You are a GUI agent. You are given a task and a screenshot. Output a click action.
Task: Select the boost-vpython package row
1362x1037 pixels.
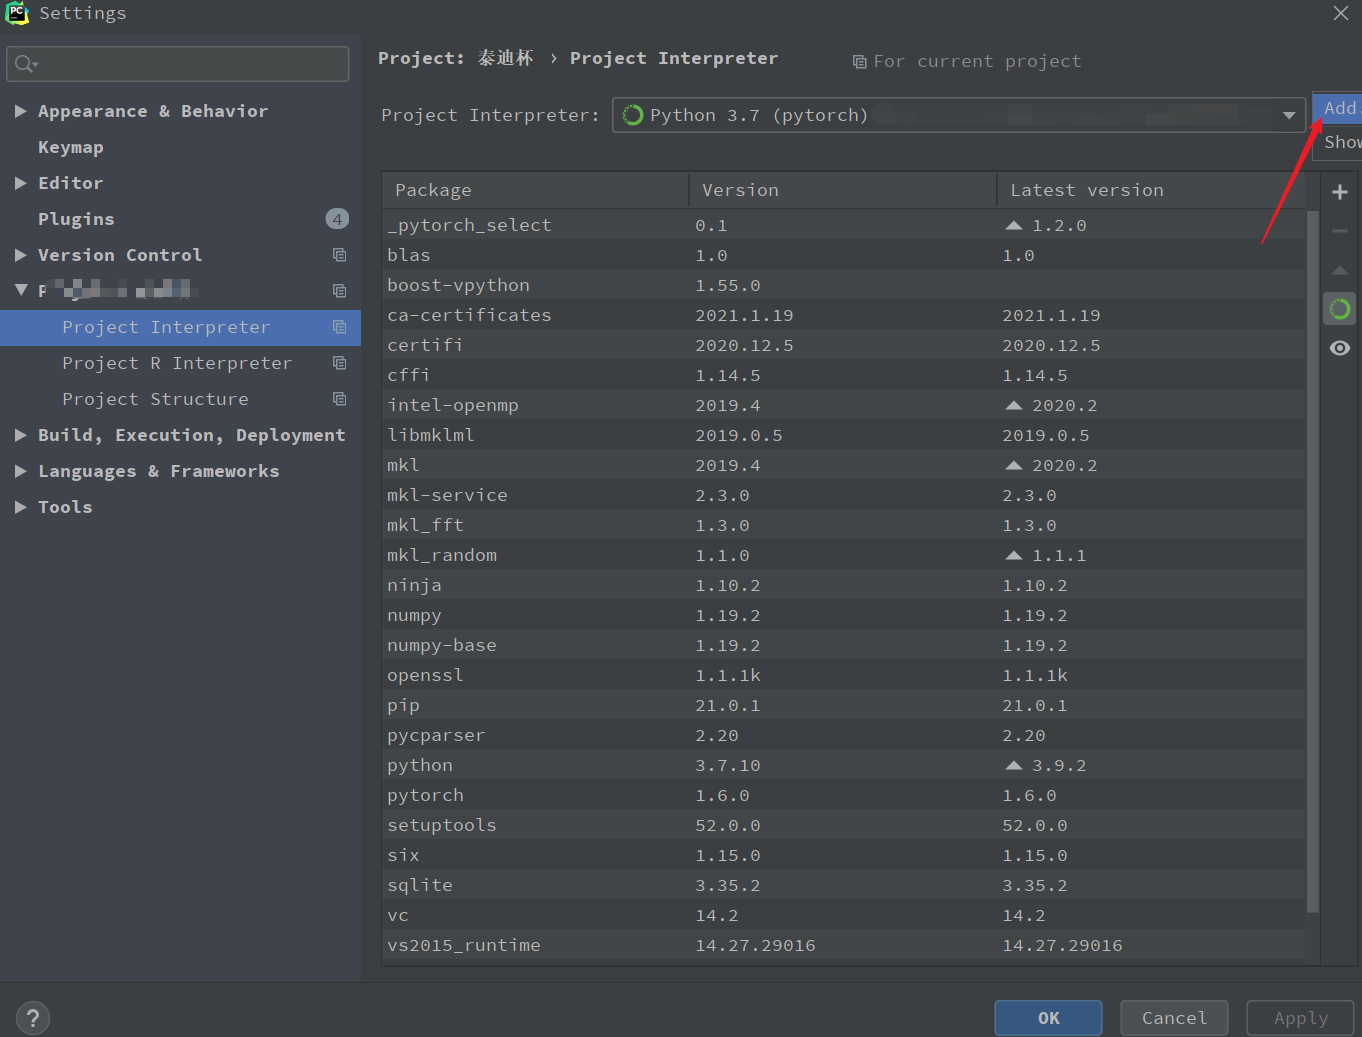tap(844, 285)
